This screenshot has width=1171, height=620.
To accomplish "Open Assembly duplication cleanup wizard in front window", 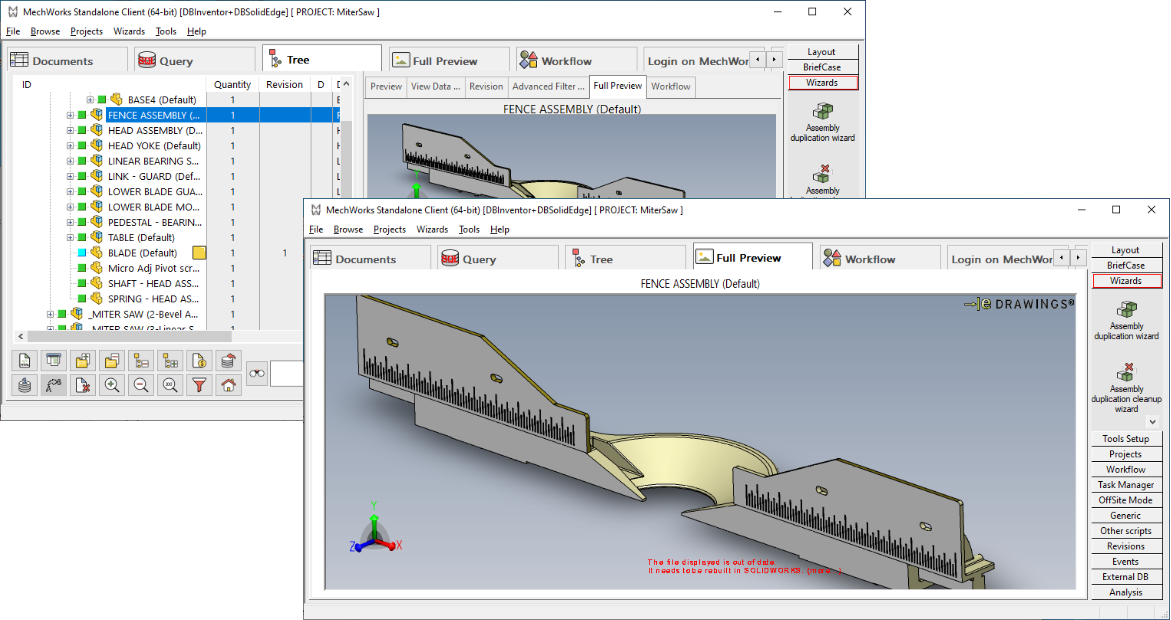I will [x=1126, y=387].
